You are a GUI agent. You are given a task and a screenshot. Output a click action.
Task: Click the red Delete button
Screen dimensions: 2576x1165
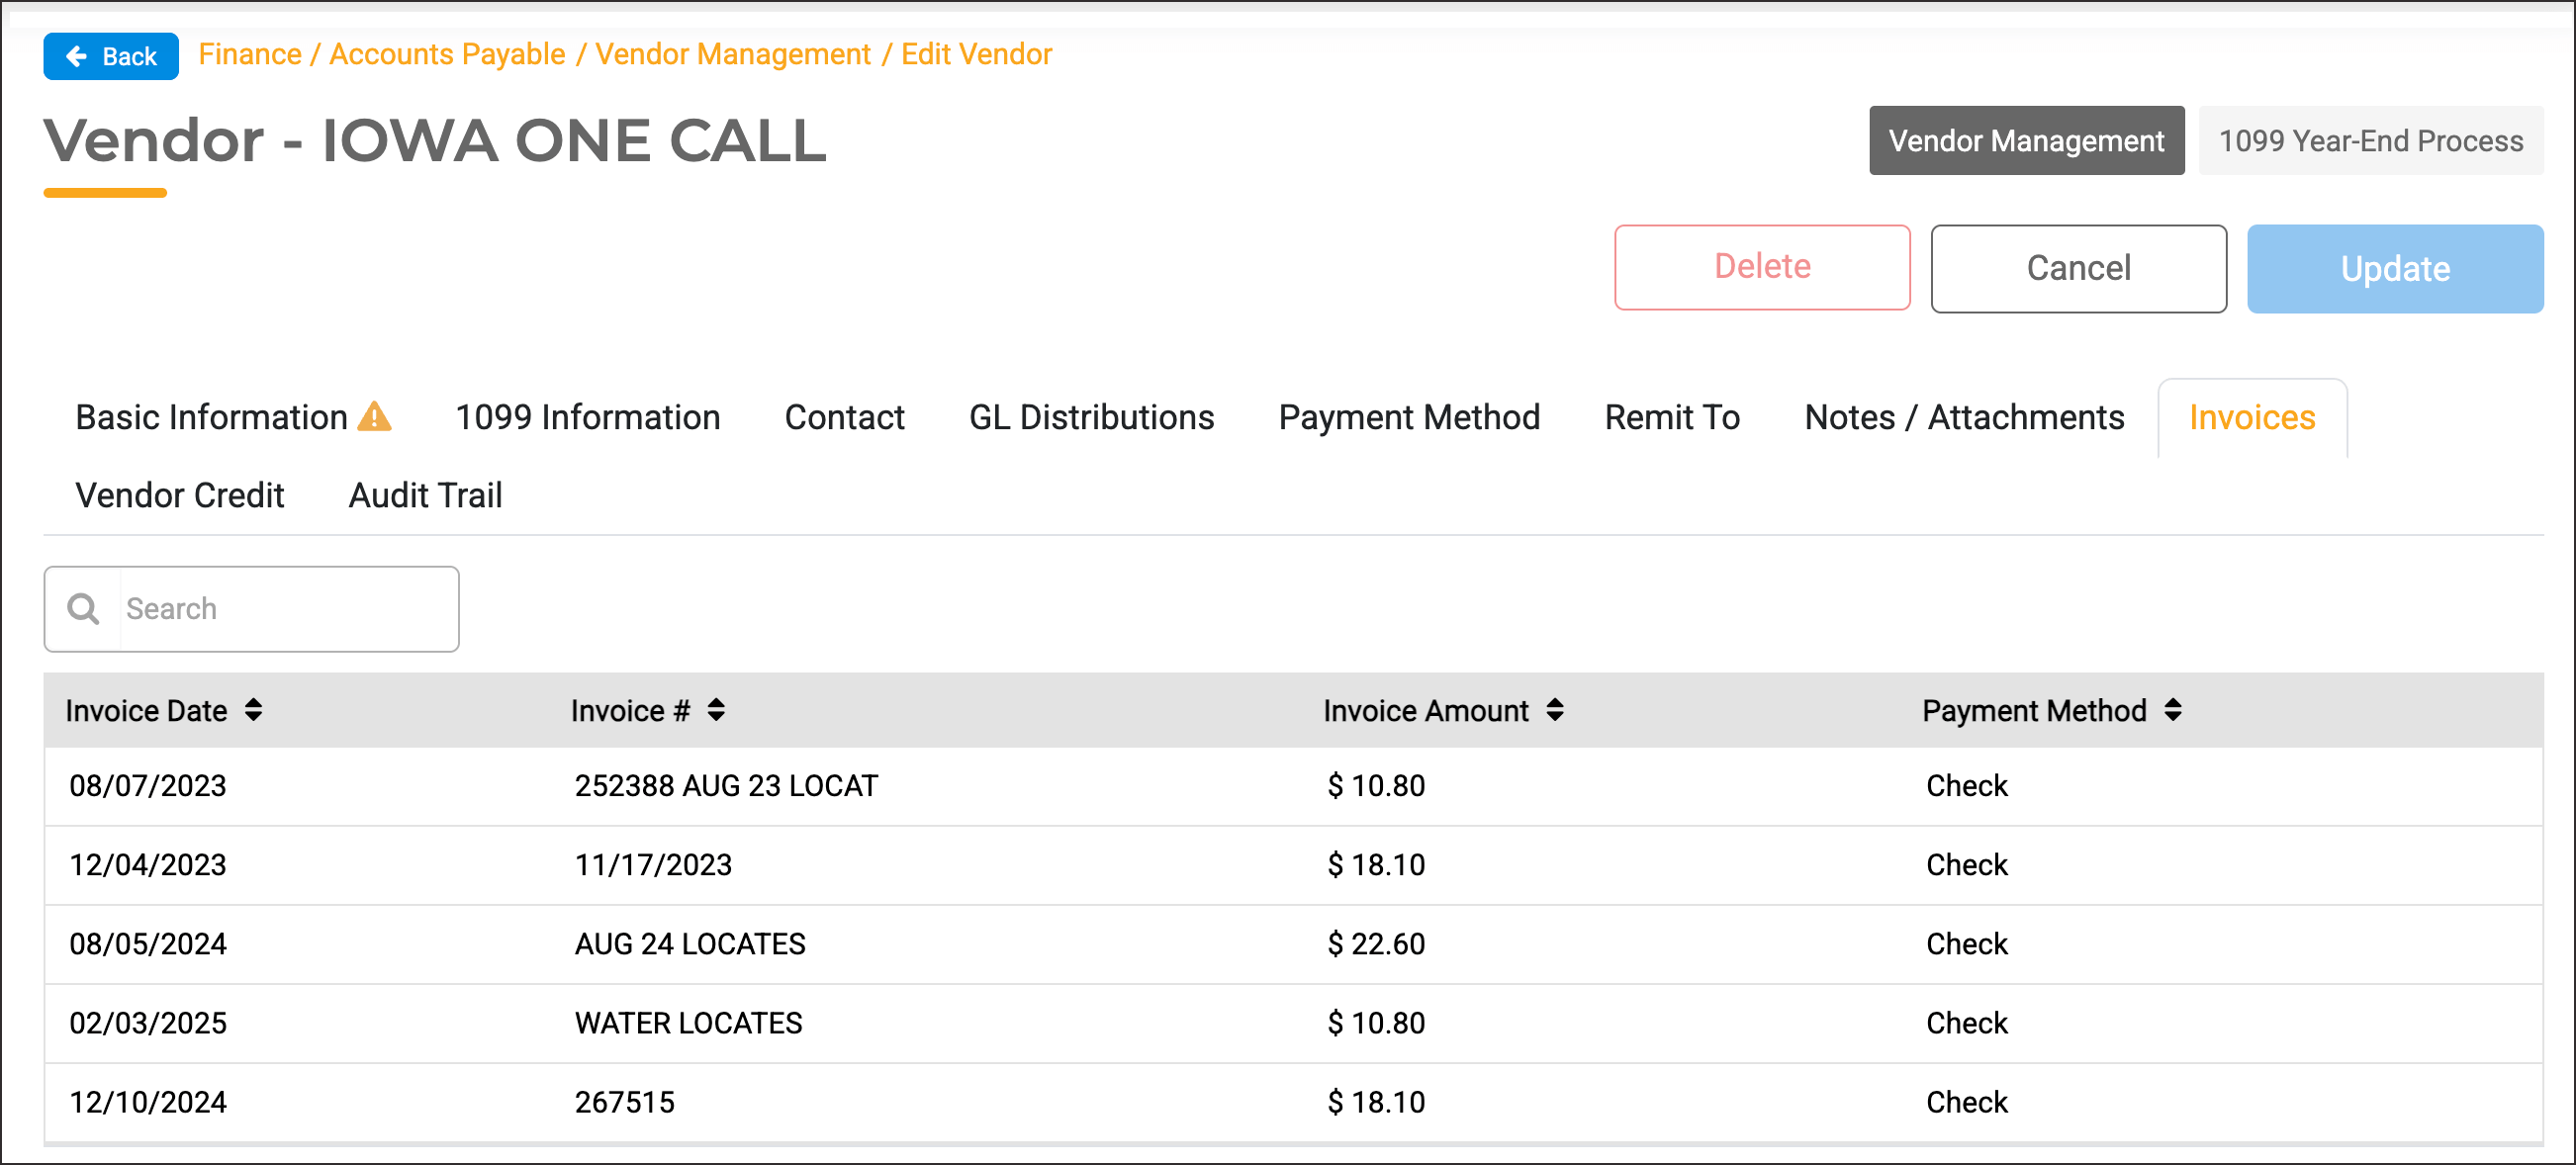1762,267
